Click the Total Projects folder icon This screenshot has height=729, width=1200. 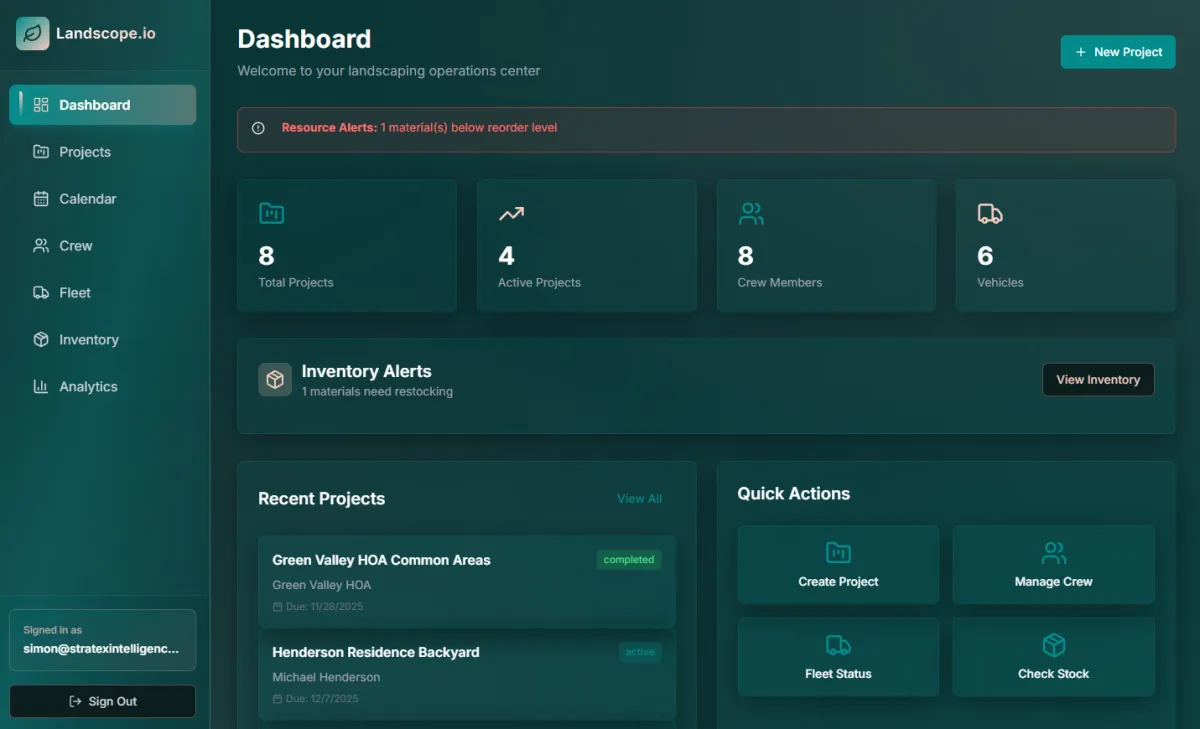pos(271,213)
